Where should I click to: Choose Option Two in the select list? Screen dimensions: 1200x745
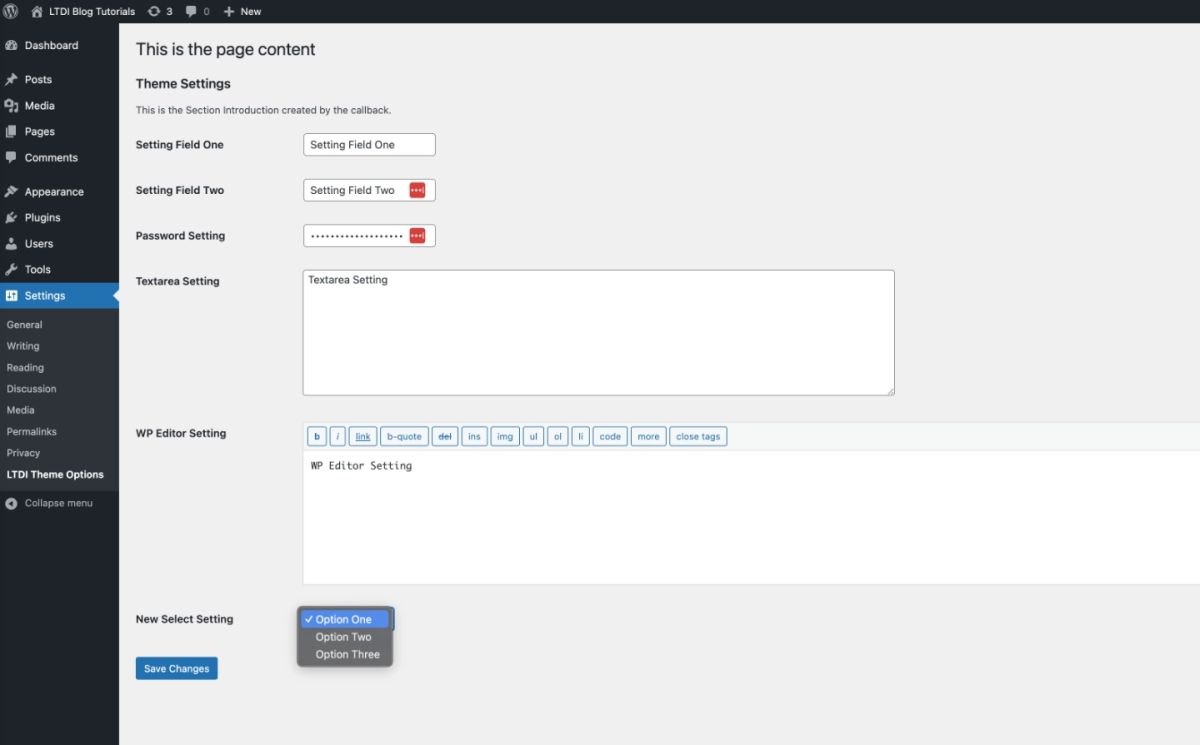tap(344, 637)
